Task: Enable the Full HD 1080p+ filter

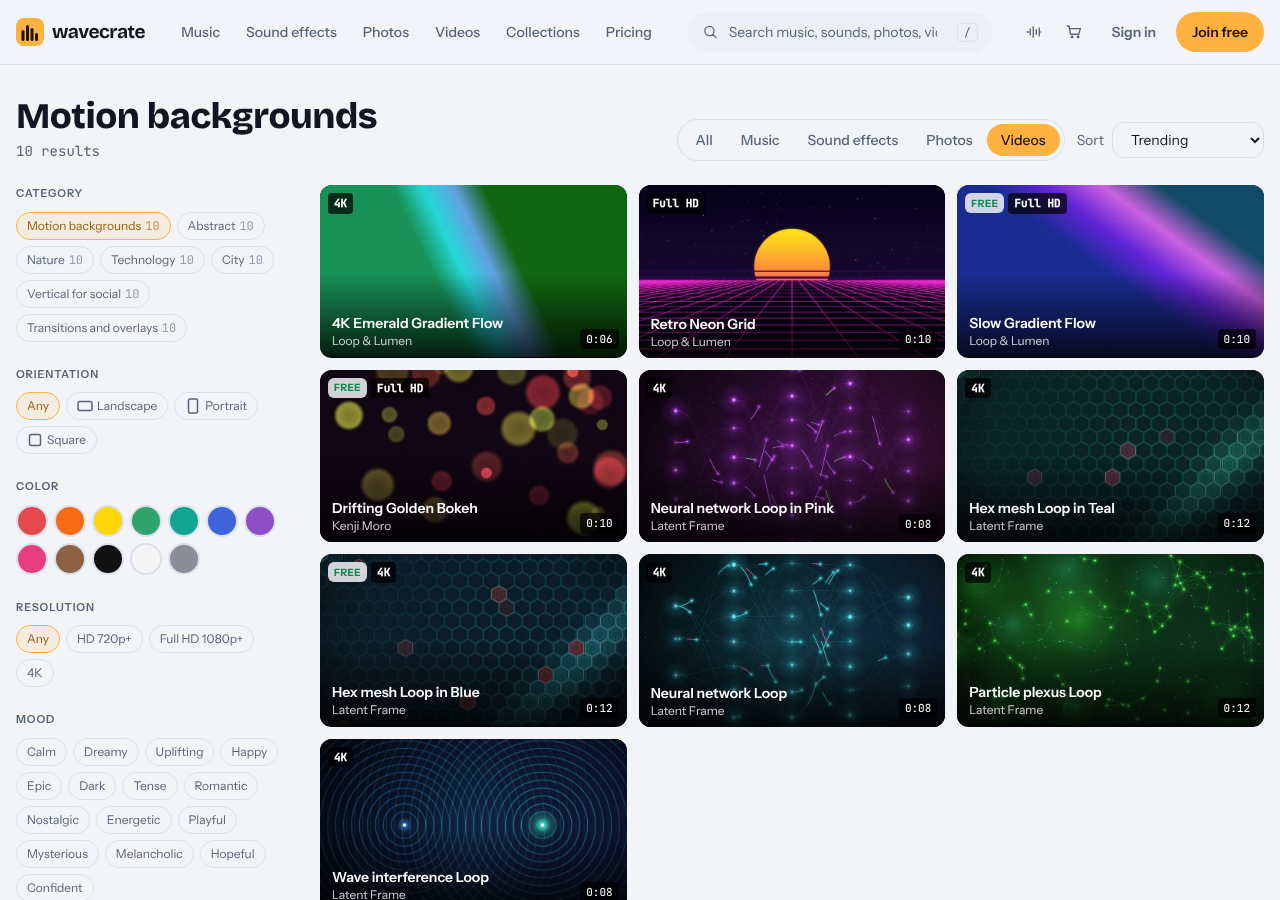Action: [201, 639]
